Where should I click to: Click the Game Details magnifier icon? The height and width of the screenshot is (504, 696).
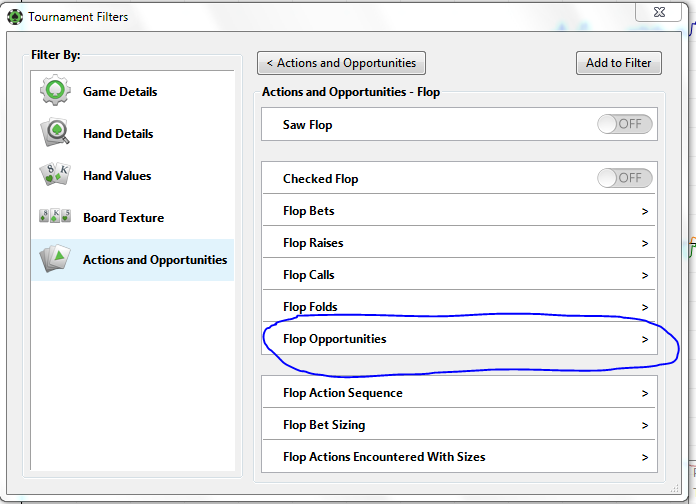coord(56,92)
